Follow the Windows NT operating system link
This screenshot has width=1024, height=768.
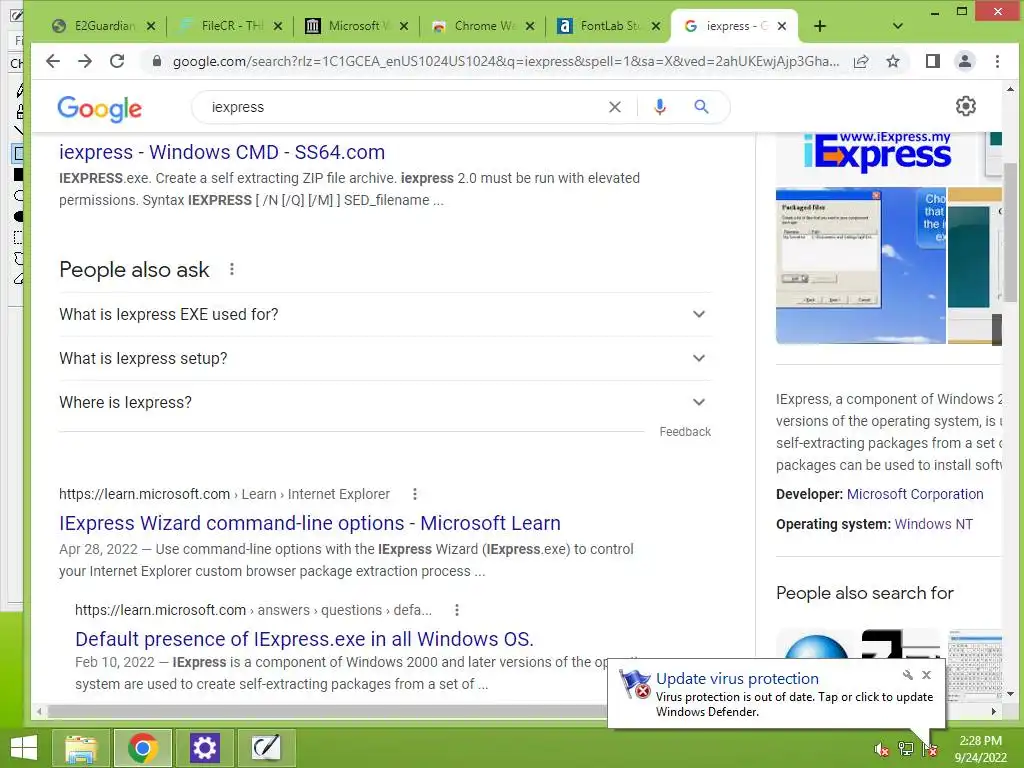coord(933,524)
